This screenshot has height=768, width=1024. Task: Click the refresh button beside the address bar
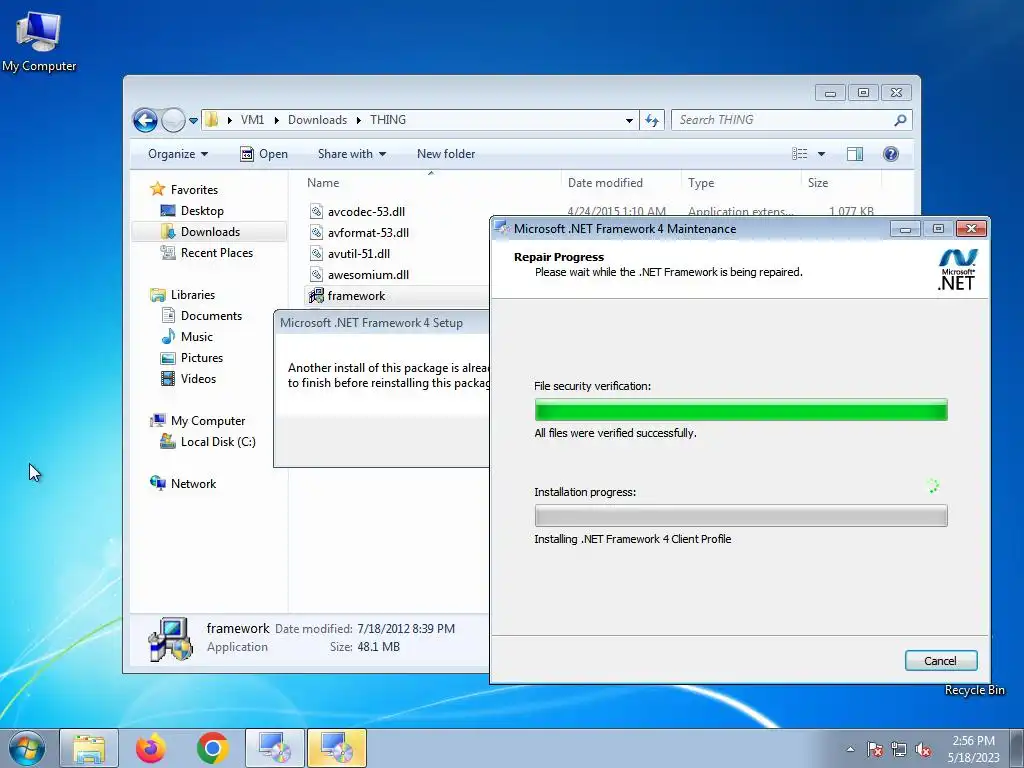(652, 120)
